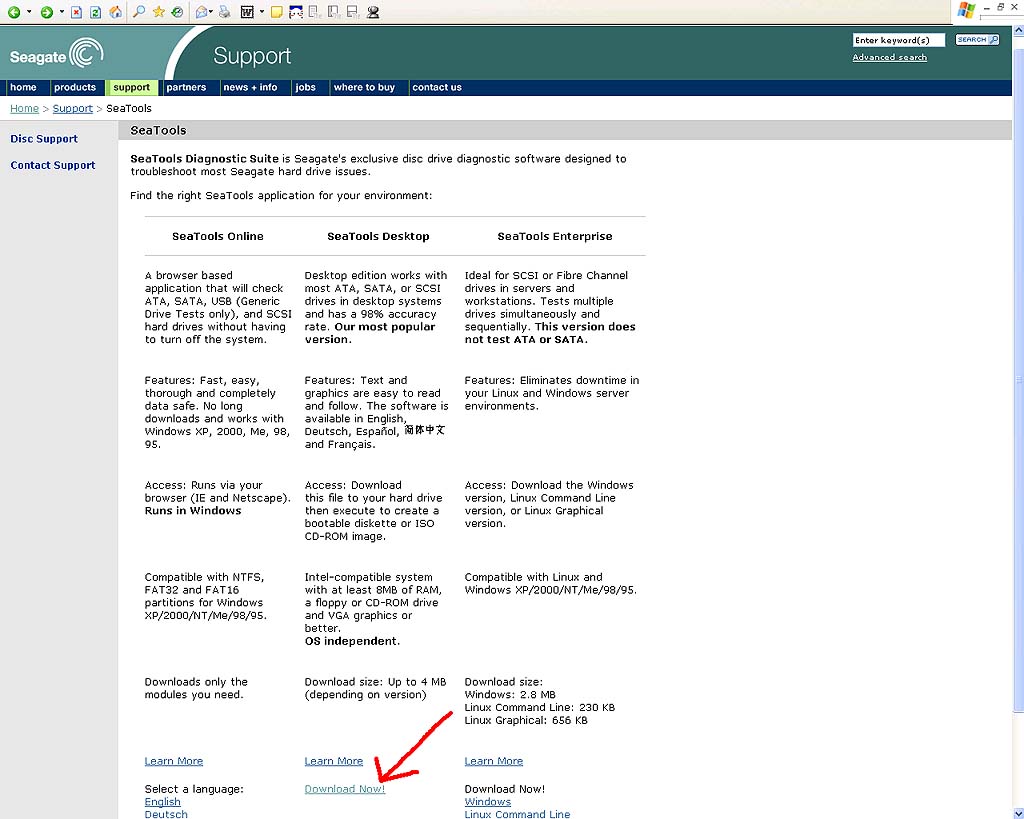Screen dimensions: 1024x819
Task: Expand the Mail icon dropdown arrow
Action: click(212, 12)
